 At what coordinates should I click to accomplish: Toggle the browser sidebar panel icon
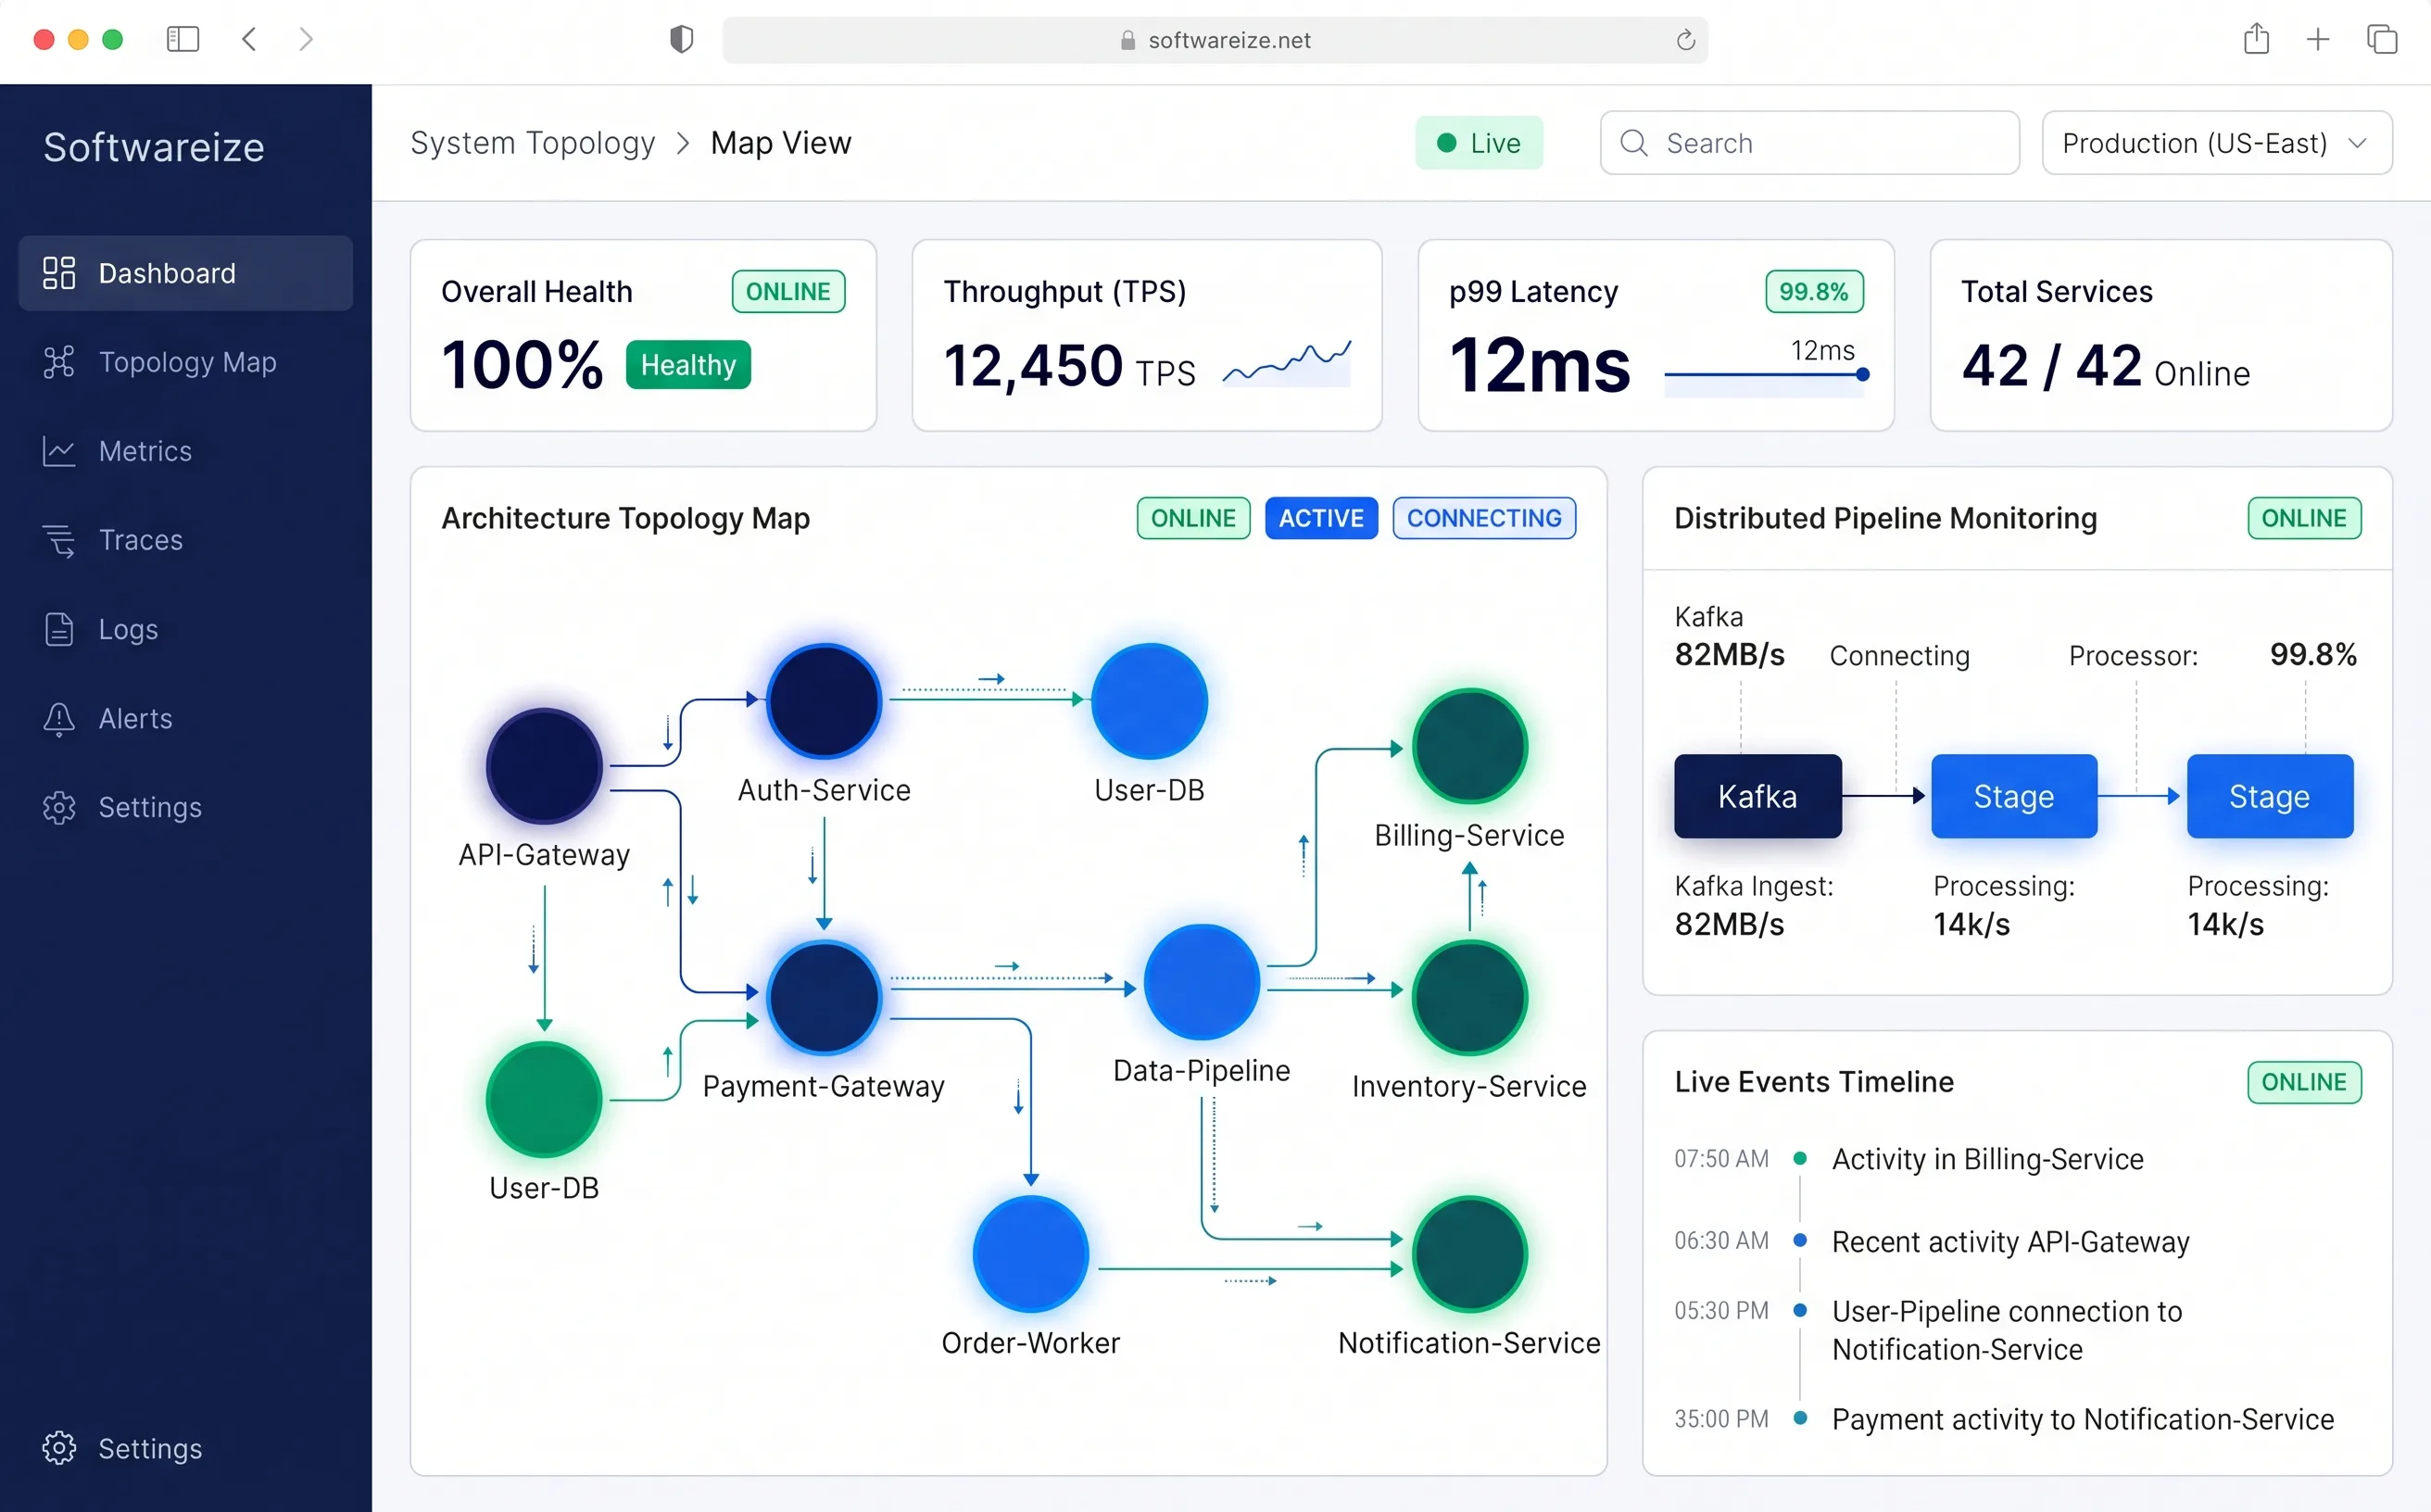(x=183, y=39)
